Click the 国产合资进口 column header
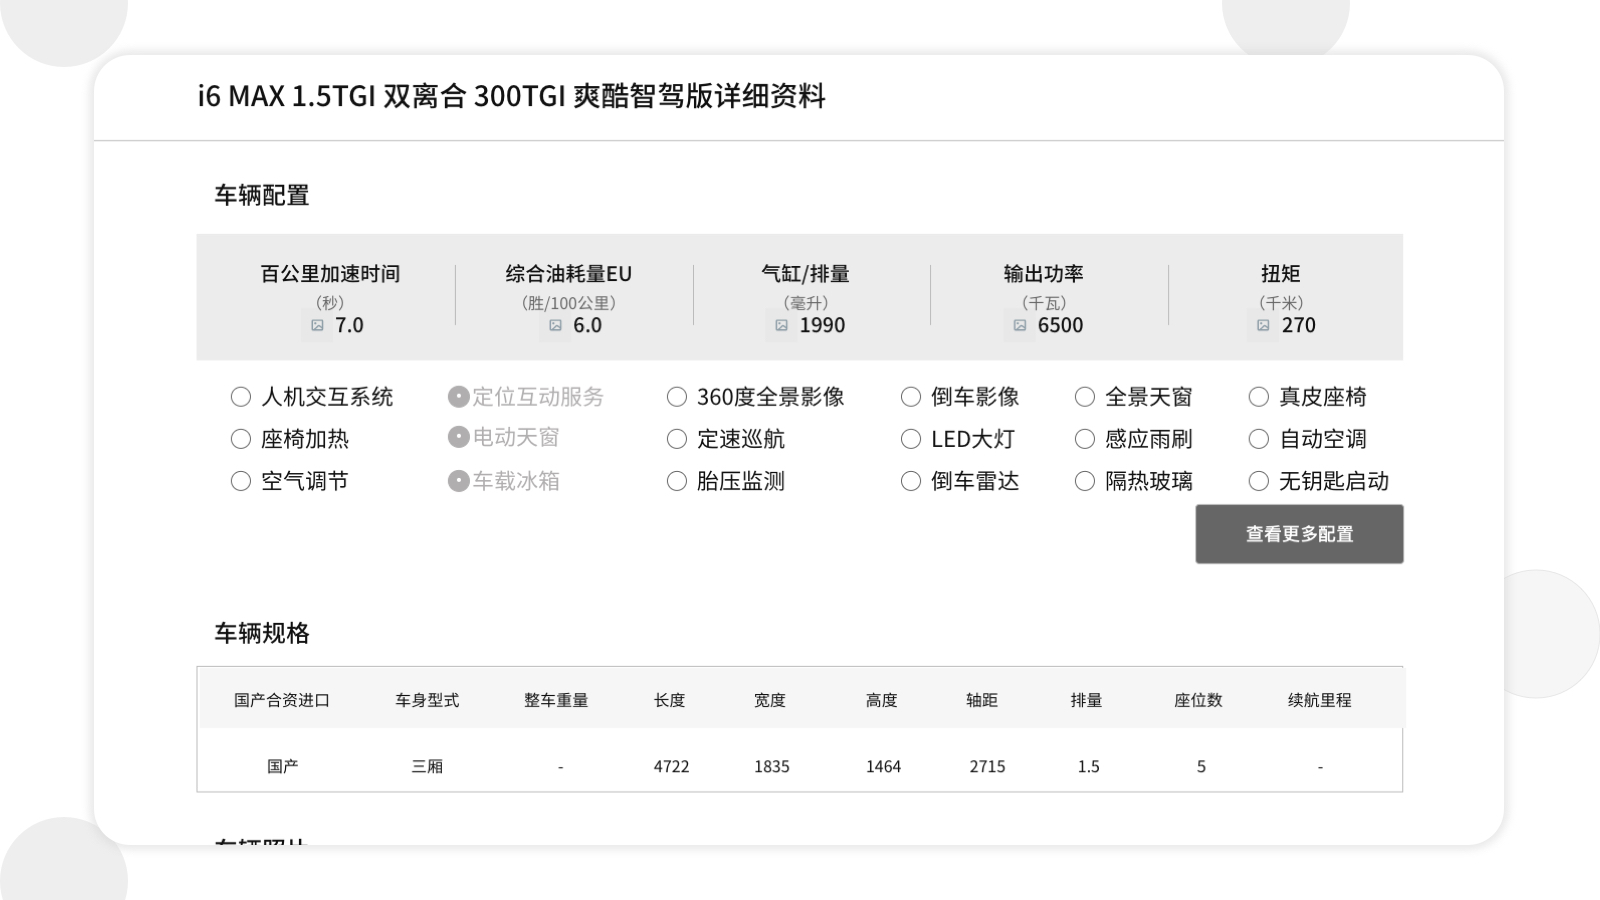This screenshot has height=900, width=1600. [x=282, y=700]
